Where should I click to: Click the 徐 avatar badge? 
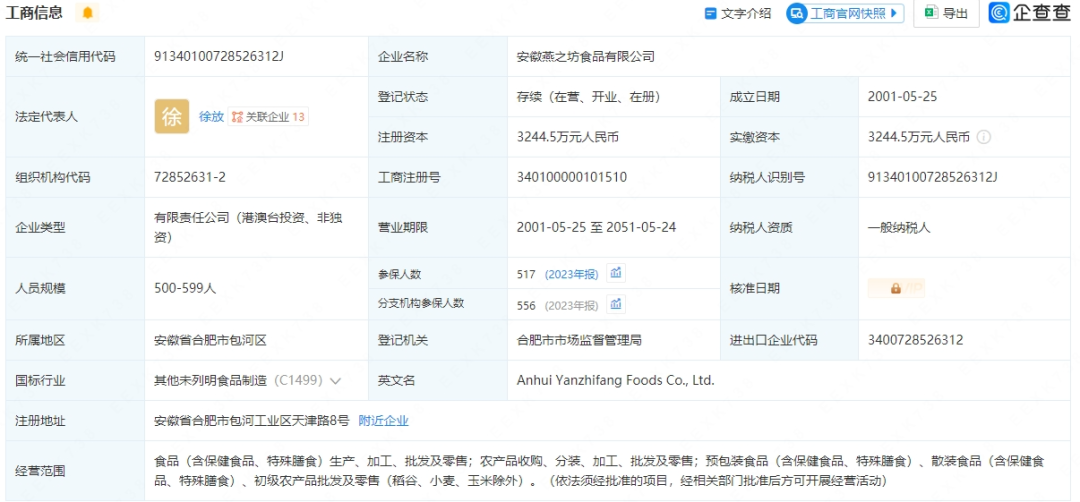(172, 117)
